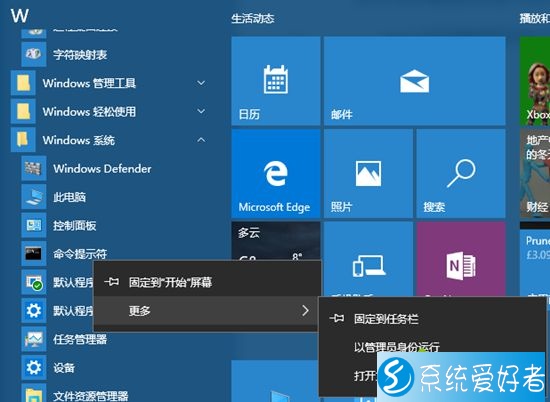Viewport: 550px width, 402px height.
Task: Click the Windows 轻松使用 folder icon
Action: (x=23, y=112)
